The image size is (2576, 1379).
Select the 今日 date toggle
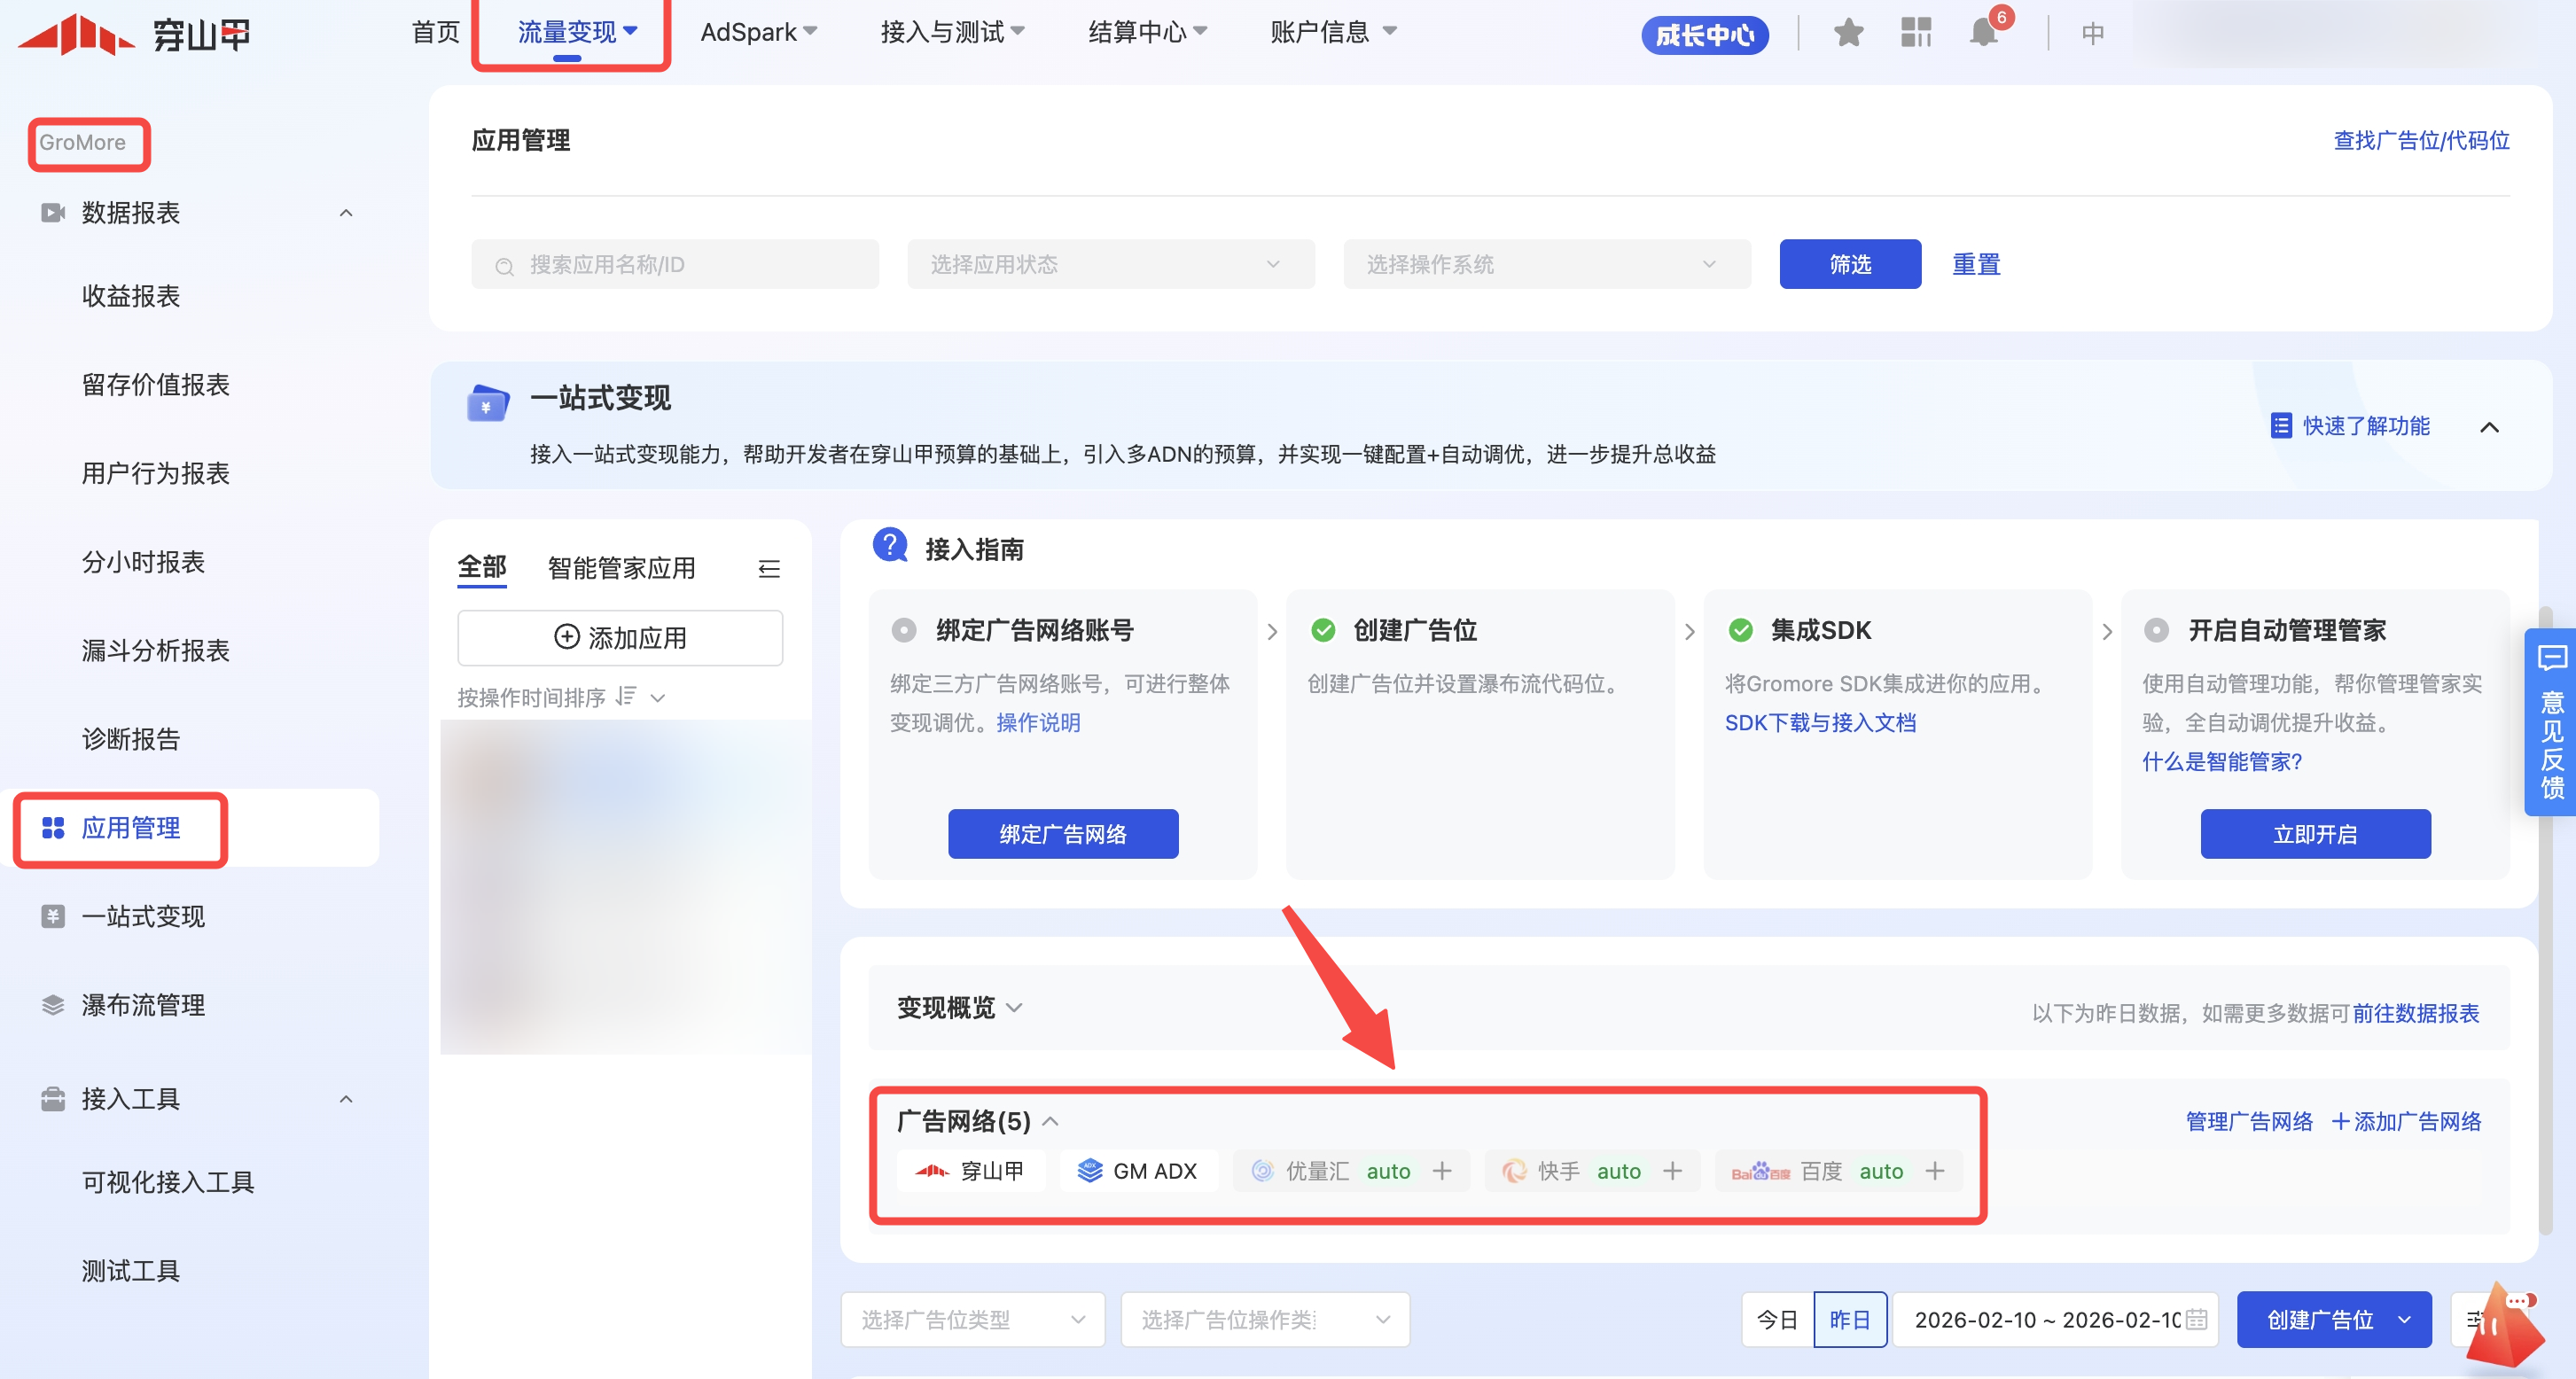(x=1777, y=1320)
